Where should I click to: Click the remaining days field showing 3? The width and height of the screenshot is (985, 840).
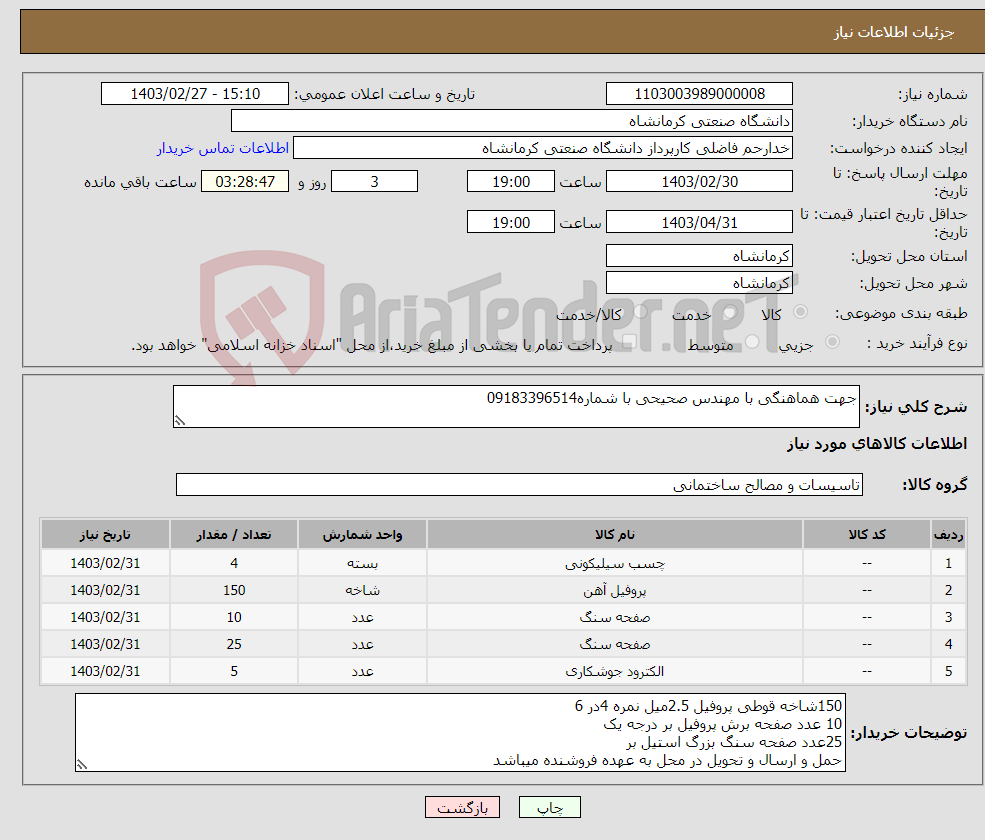tap(374, 182)
